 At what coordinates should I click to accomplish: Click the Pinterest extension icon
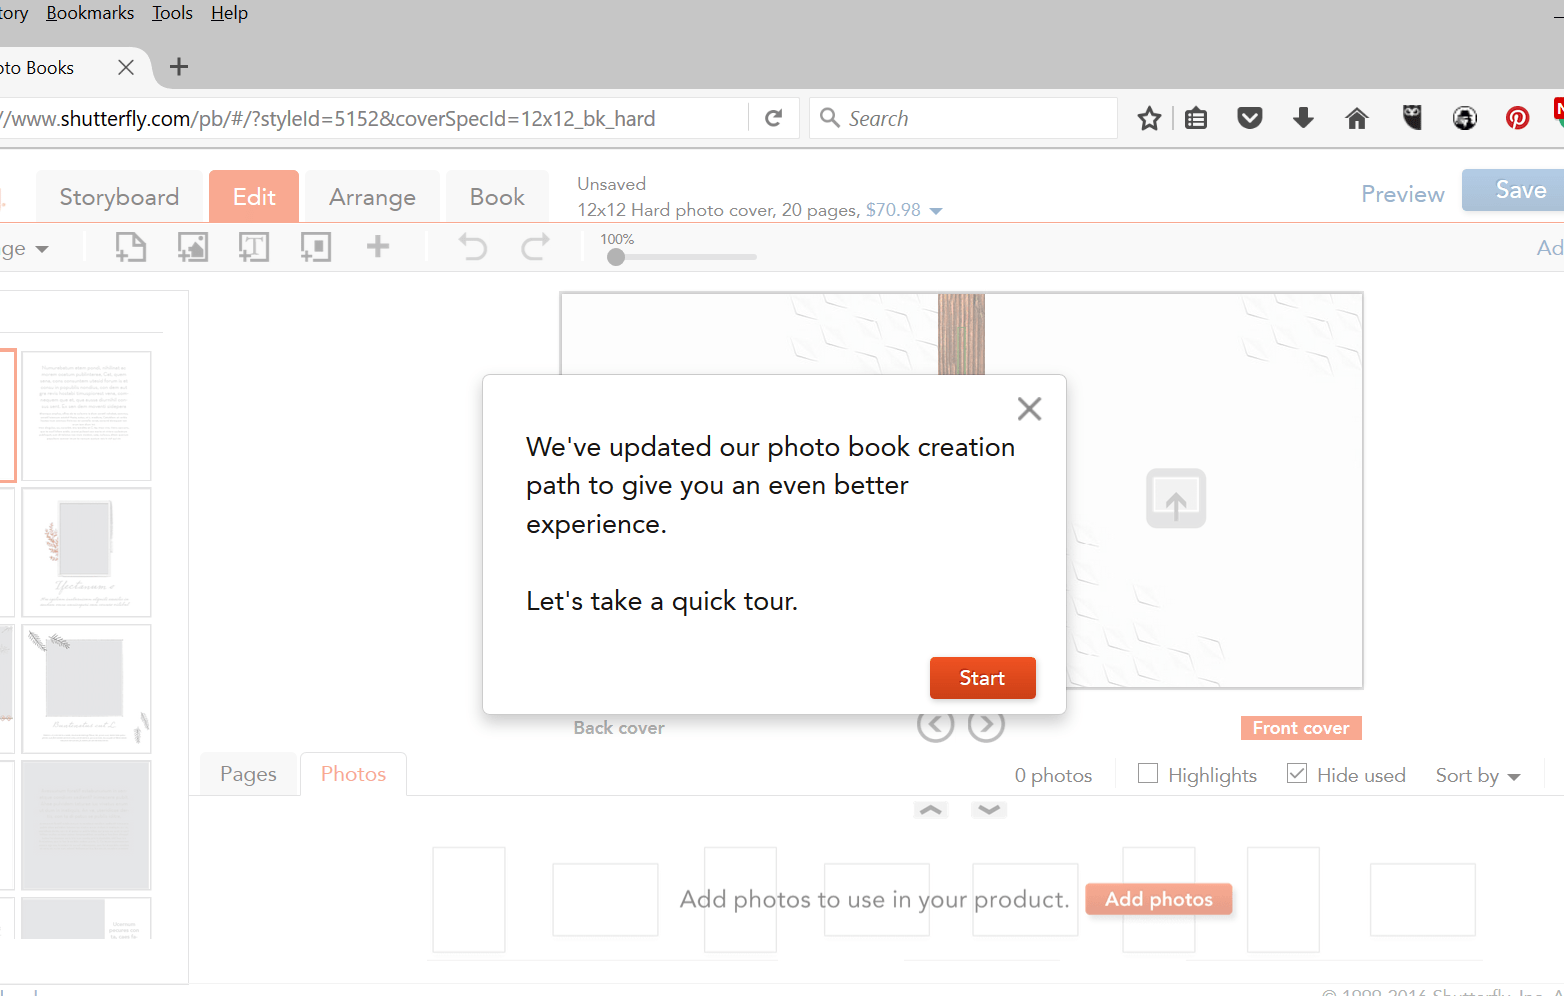(x=1518, y=118)
